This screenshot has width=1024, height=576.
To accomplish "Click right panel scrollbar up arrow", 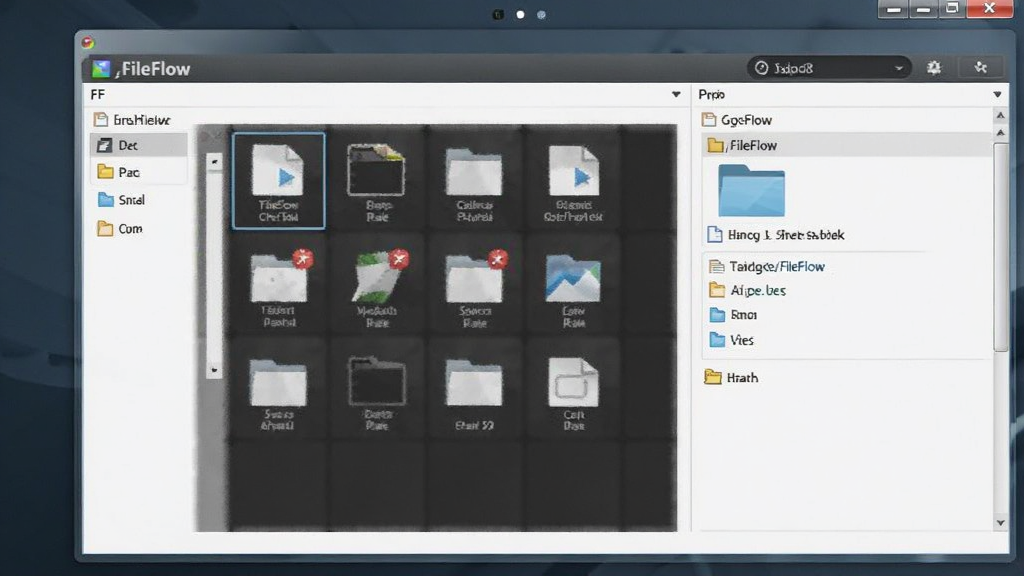I will click(x=1000, y=116).
